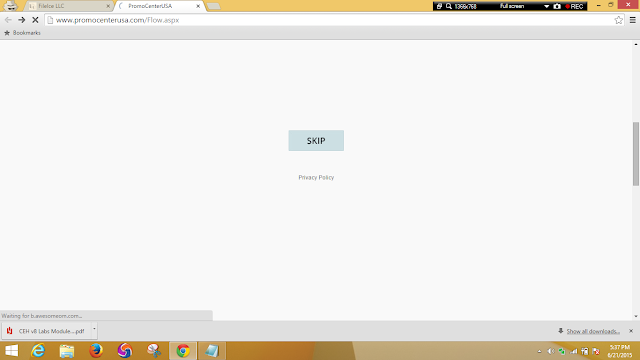Open the Chrome hamburger menu

click(633, 20)
